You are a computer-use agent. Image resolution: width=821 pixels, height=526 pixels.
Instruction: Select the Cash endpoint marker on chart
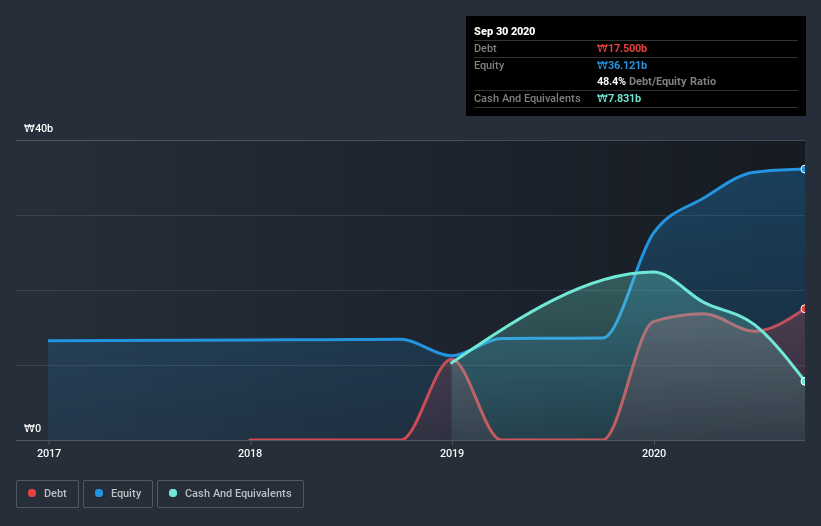pyautogui.click(x=804, y=381)
